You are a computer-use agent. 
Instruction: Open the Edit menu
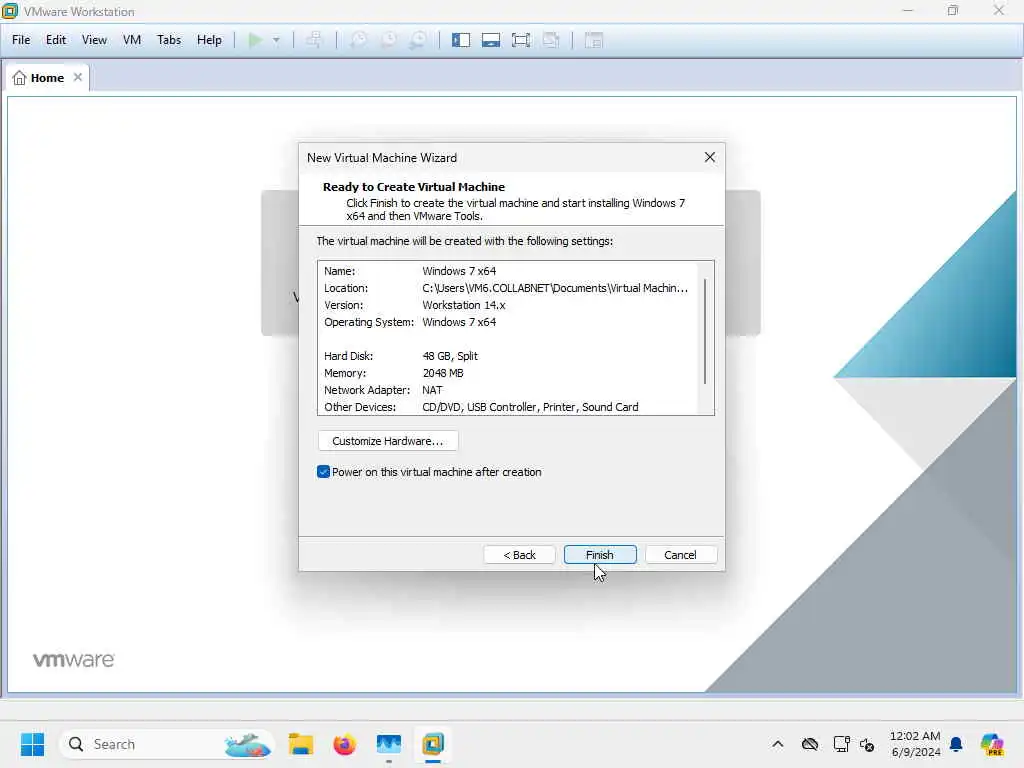tap(56, 40)
